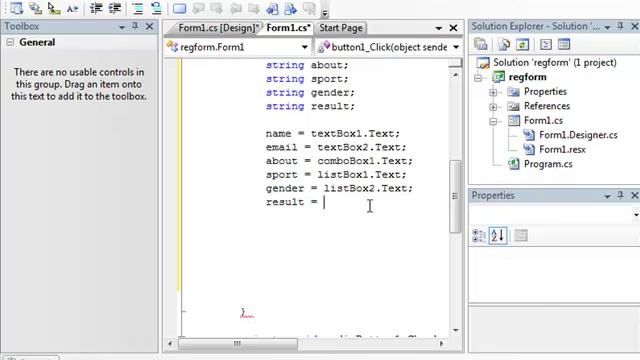Open the Toolbox window position dropdown arrow
This screenshot has width=640, height=360.
coord(122,27)
